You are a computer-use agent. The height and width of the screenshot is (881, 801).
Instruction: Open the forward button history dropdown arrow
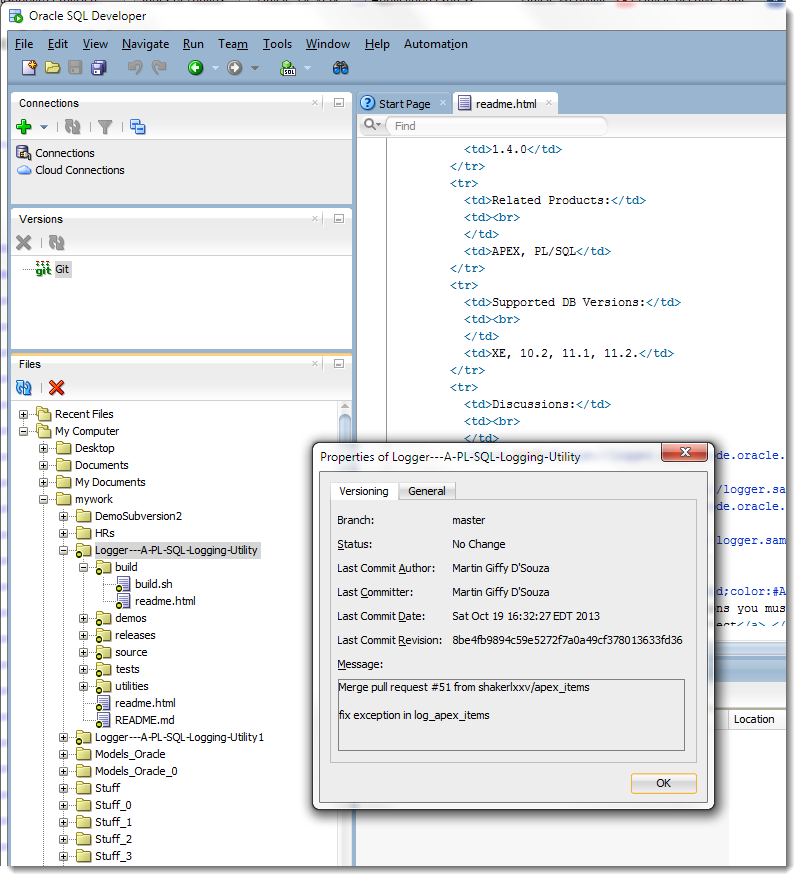(255, 69)
